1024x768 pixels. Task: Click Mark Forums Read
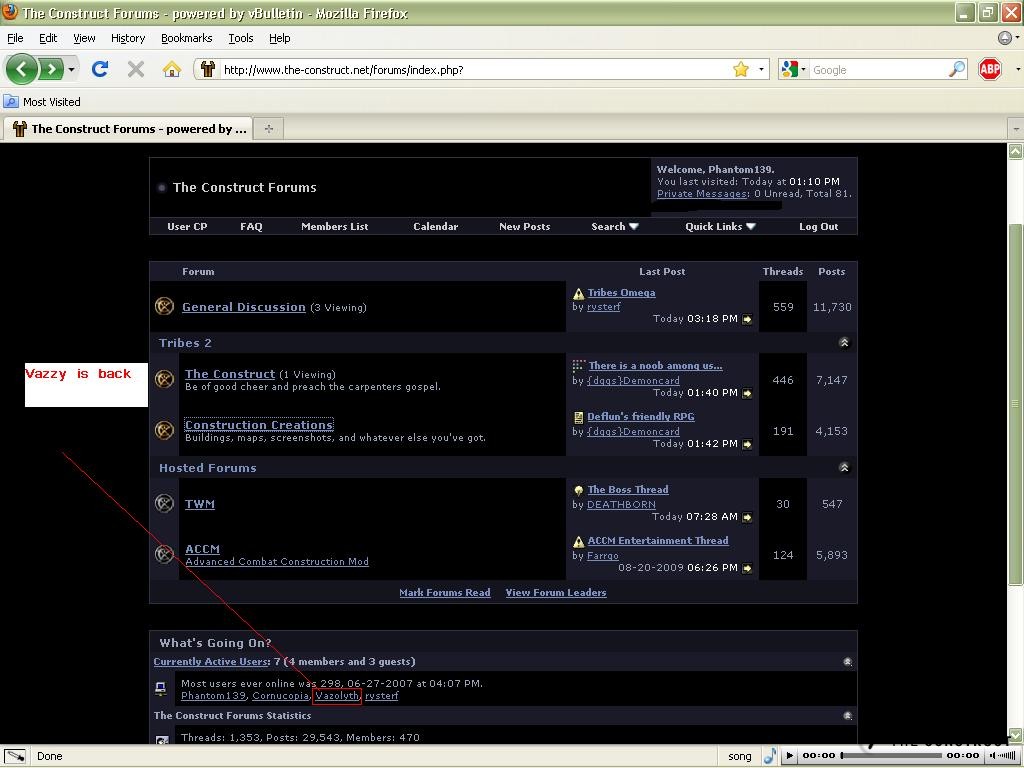coord(445,593)
